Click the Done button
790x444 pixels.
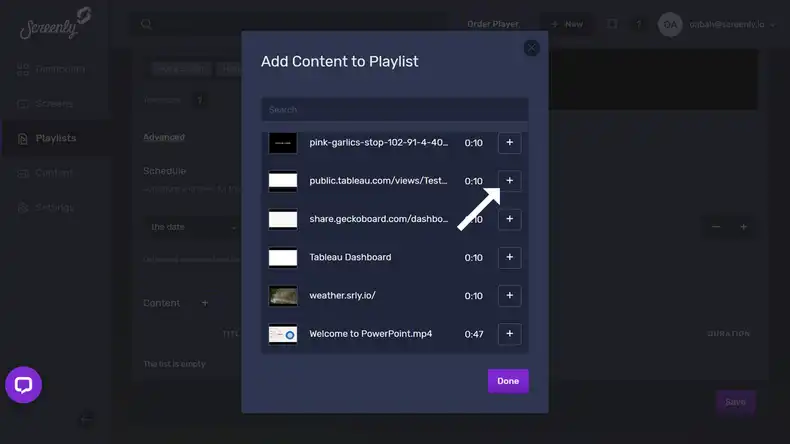coord(508,381)
